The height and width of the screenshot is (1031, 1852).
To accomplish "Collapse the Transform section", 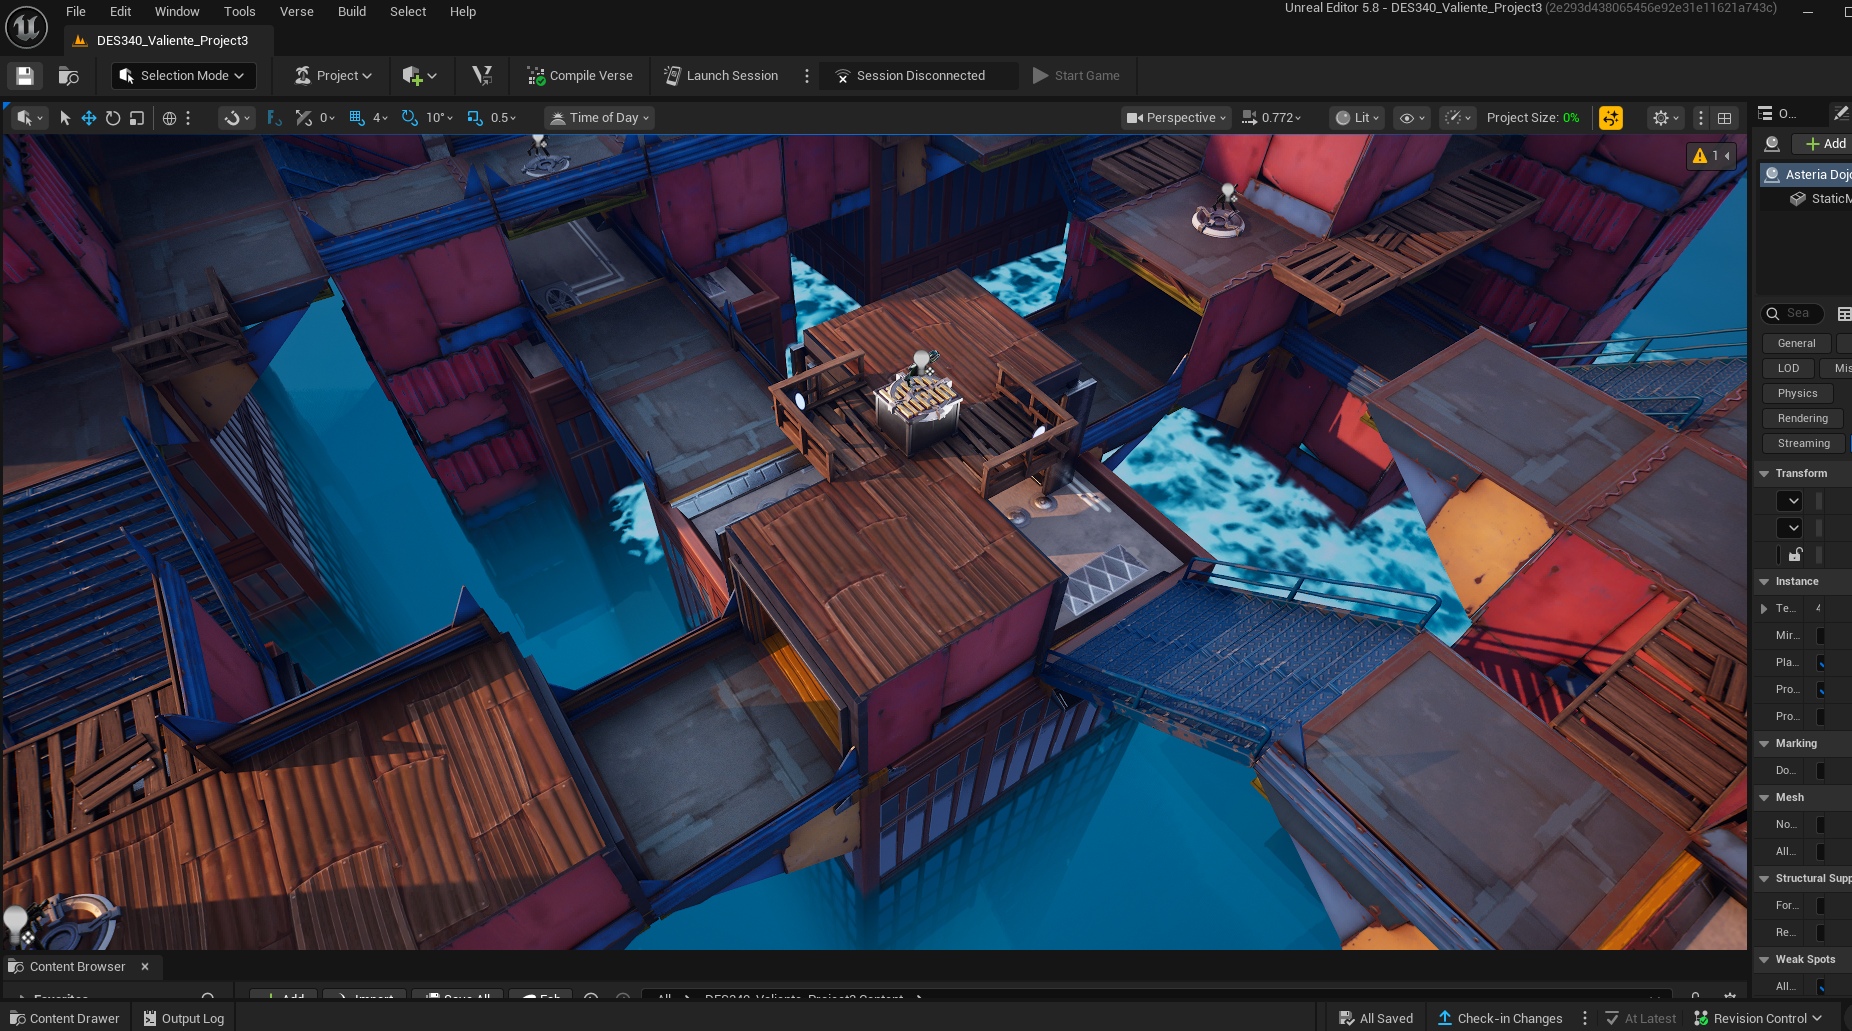I will (1765, 473).
